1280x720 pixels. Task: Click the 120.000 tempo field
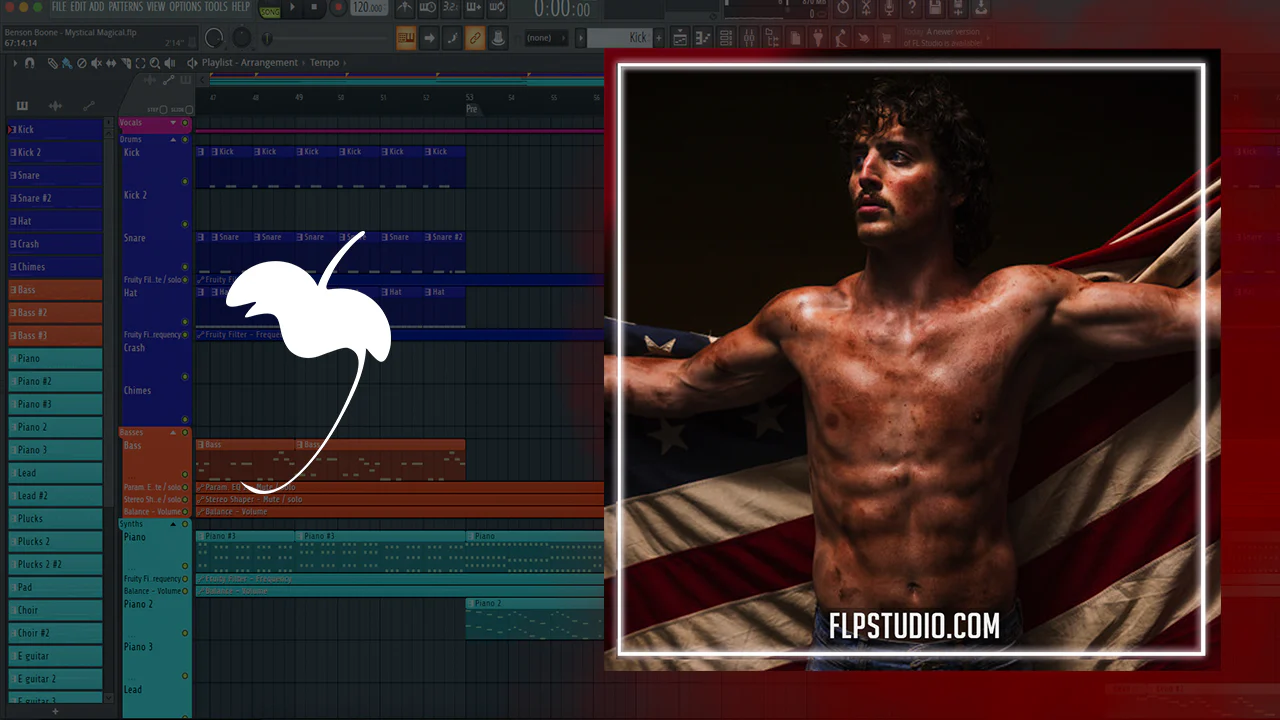368,8
